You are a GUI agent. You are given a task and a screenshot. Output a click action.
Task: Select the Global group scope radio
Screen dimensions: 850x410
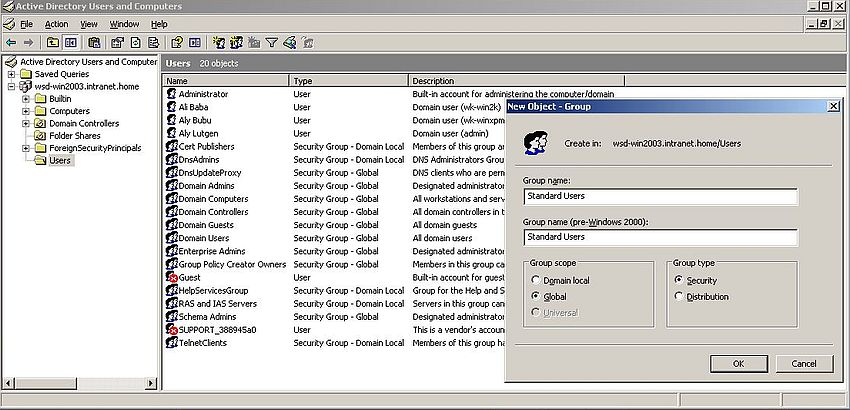point(534,297)
